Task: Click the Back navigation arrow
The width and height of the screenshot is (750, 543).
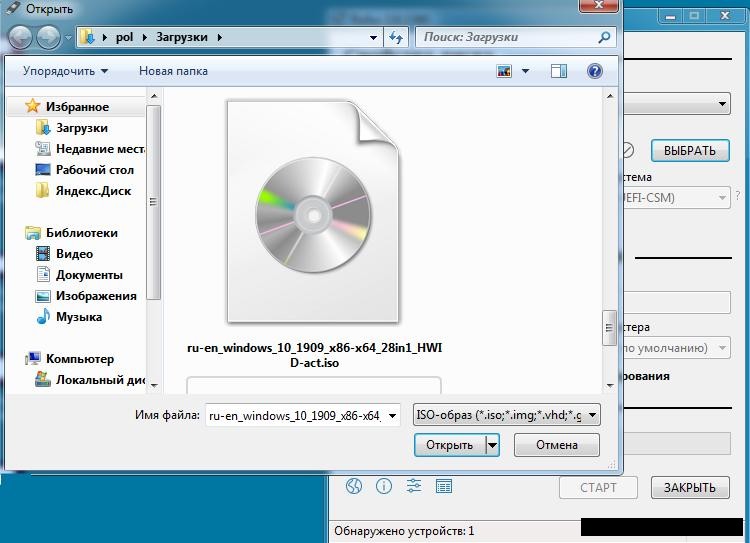Action: pos(20,37)
